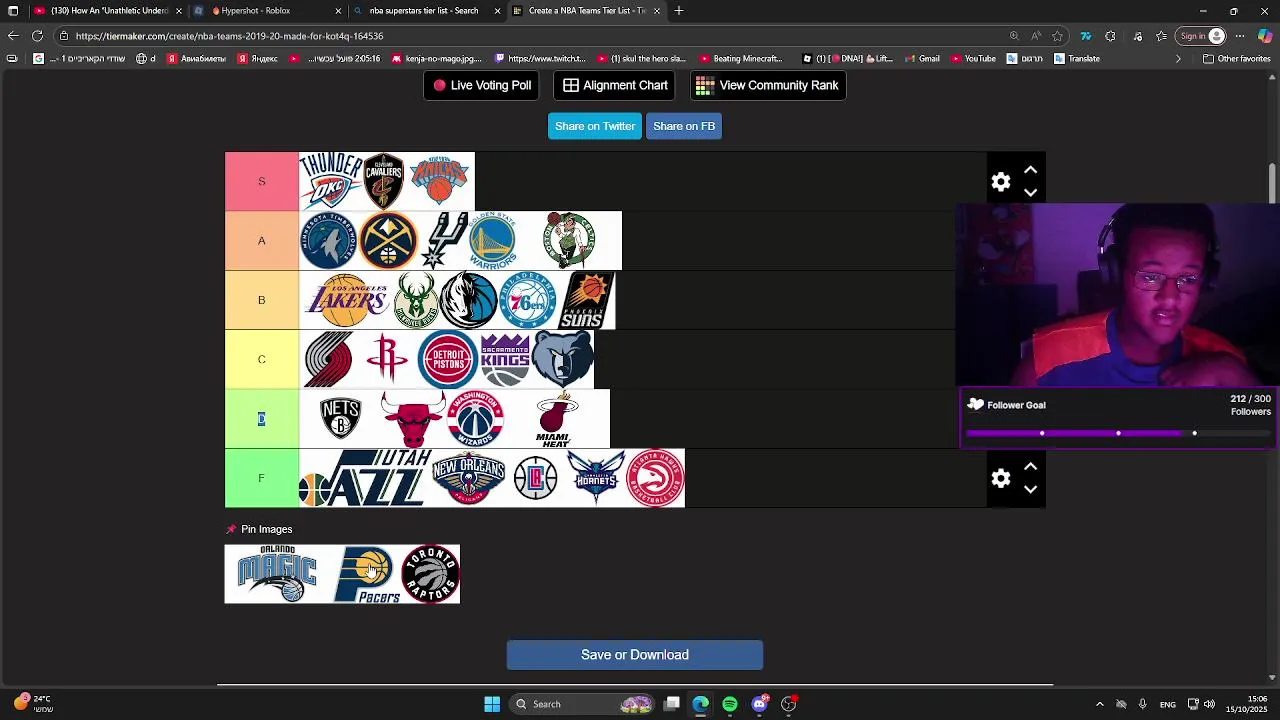Reload the page with refresh icon
This screenshot has width=1280, height=720.
pyautogui.click(x=37, y=36)
